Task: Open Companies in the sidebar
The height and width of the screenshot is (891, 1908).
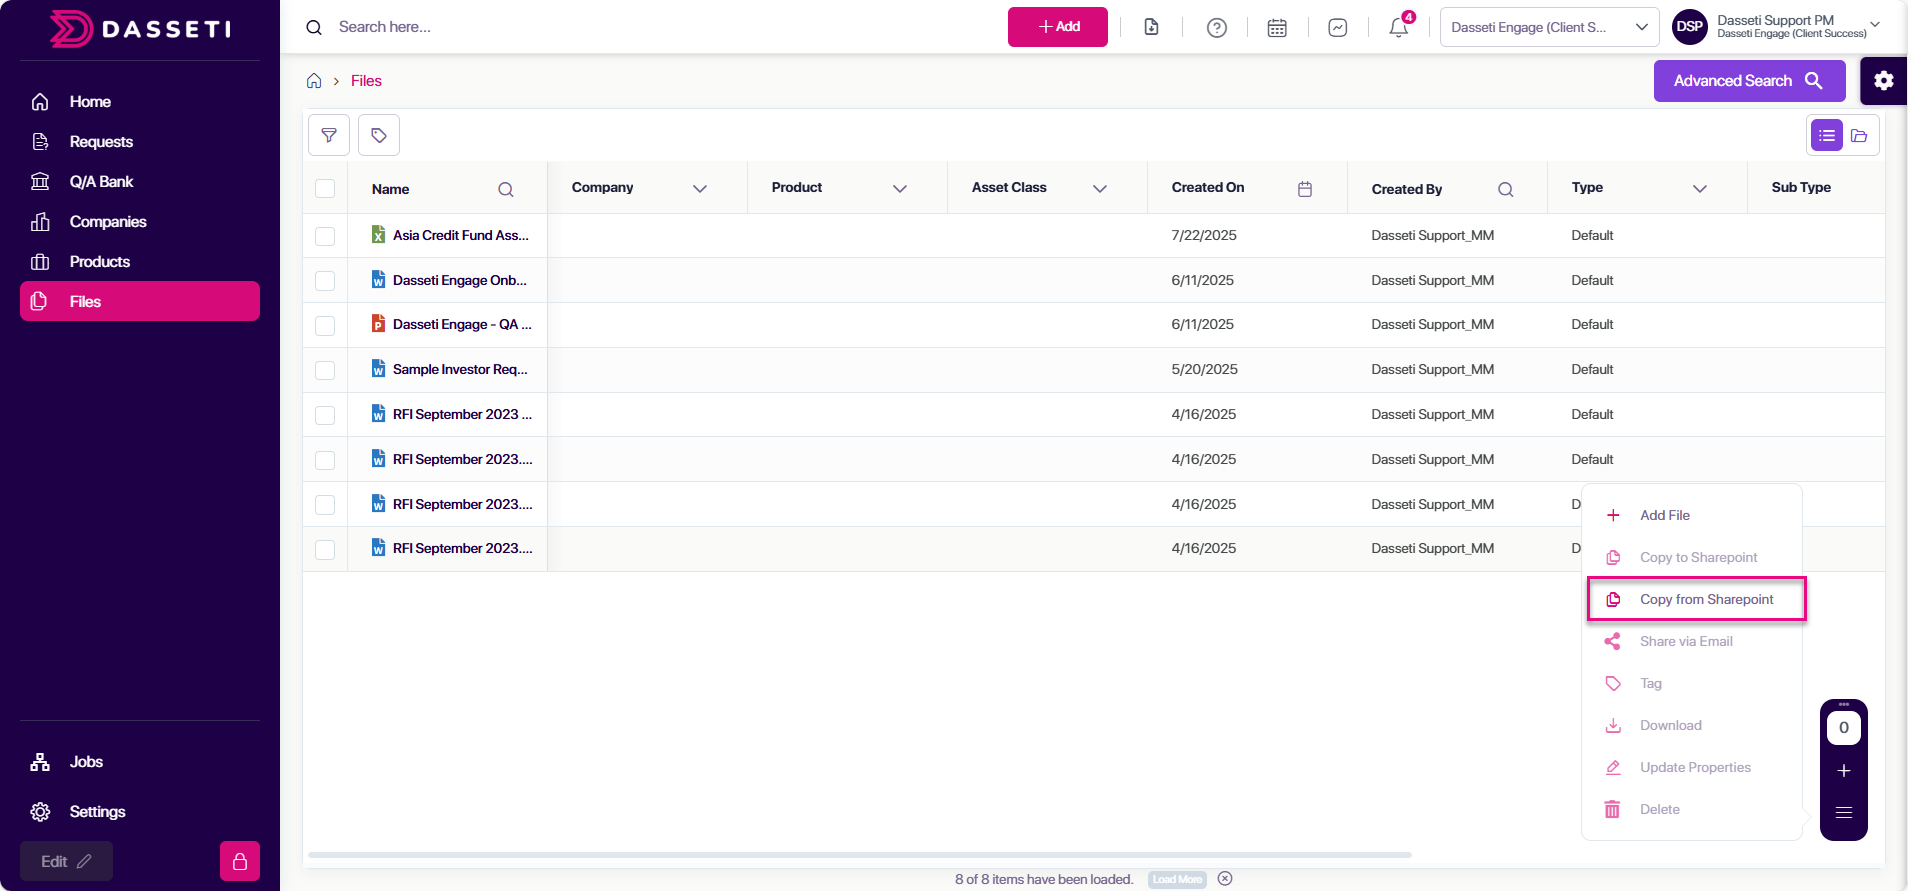Action: tap(140, 221)
